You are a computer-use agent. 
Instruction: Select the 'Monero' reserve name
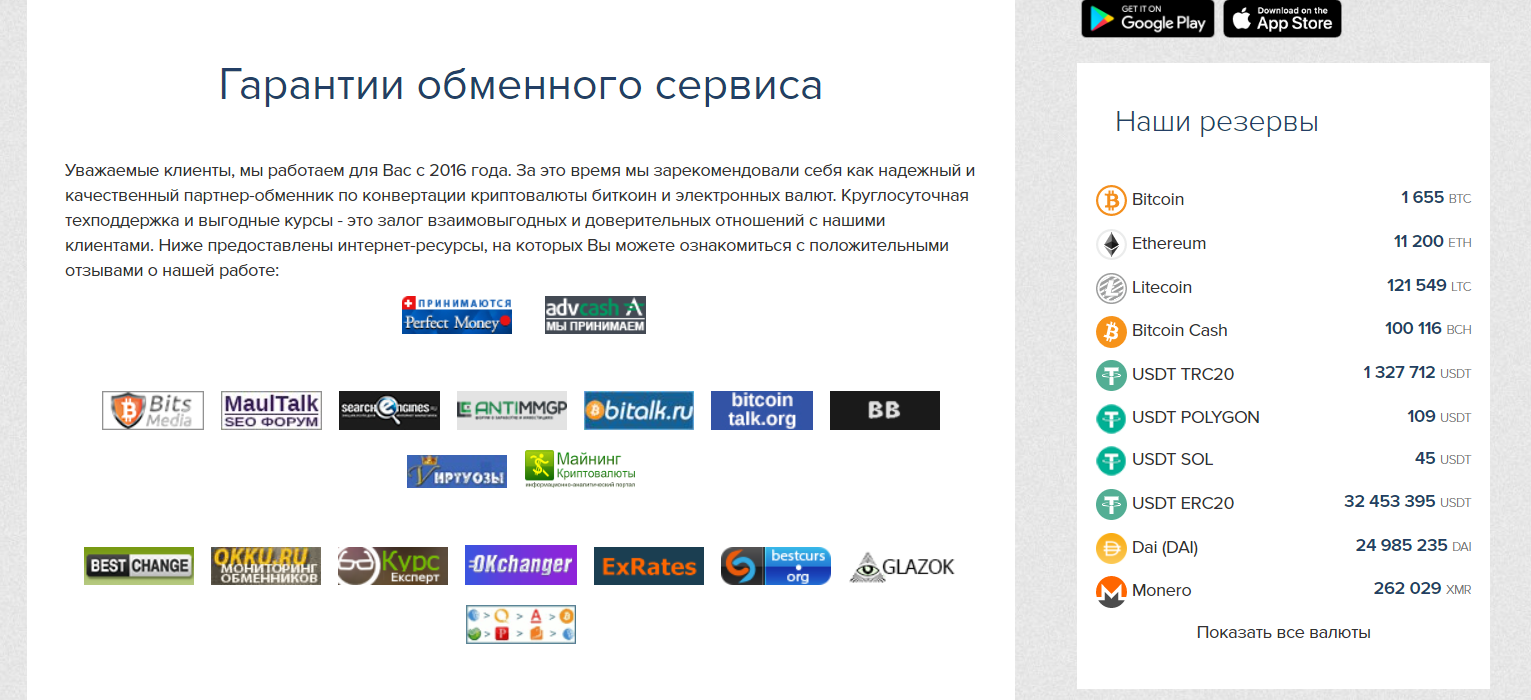pyautogui.click(x=1162, y=591)
